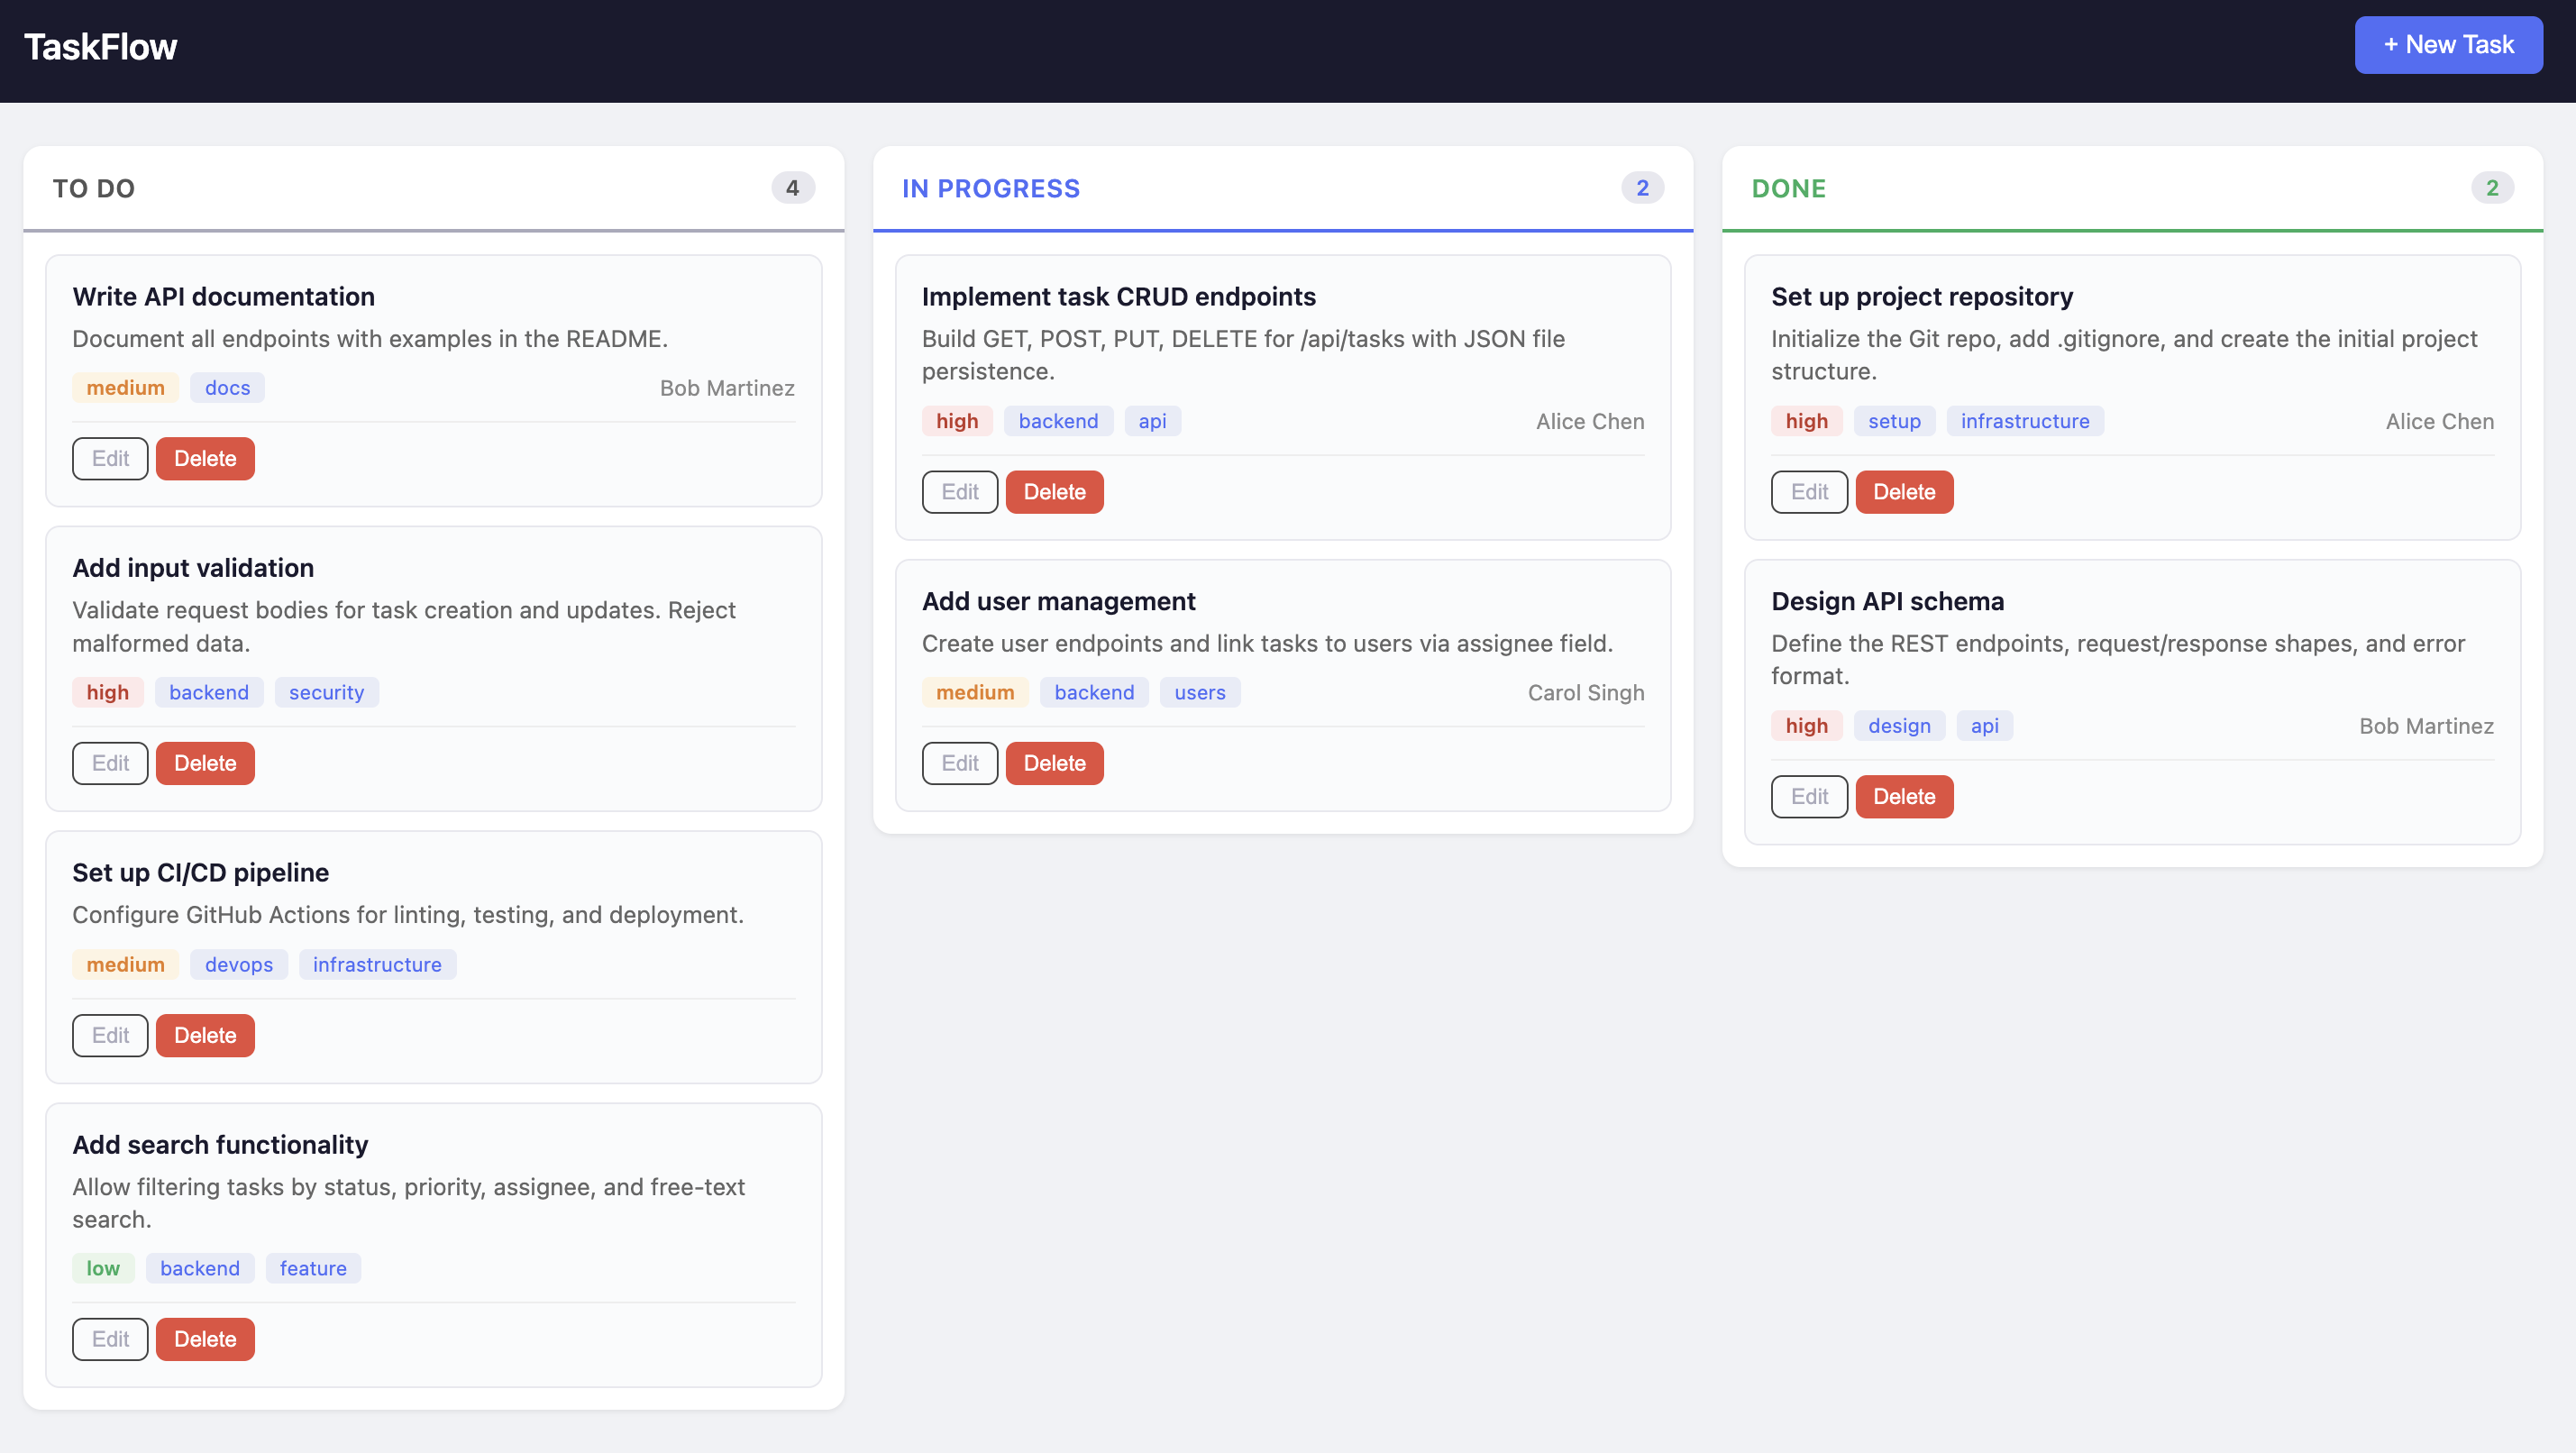Image resolution: width=2576 pixels, height=1453 pixels.
Task: Edit the Design API schema task
Action: [x=1809, y=797]
